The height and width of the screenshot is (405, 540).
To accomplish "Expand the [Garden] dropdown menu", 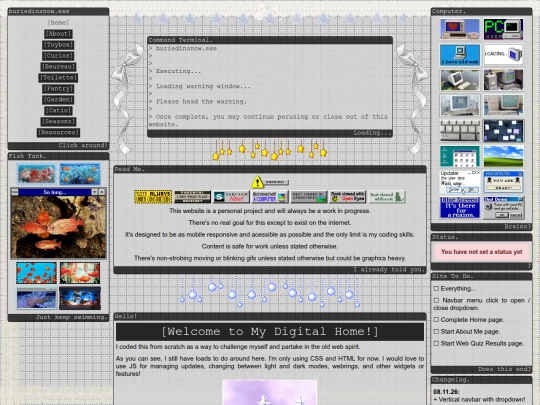I will click(x=58, y=100).
